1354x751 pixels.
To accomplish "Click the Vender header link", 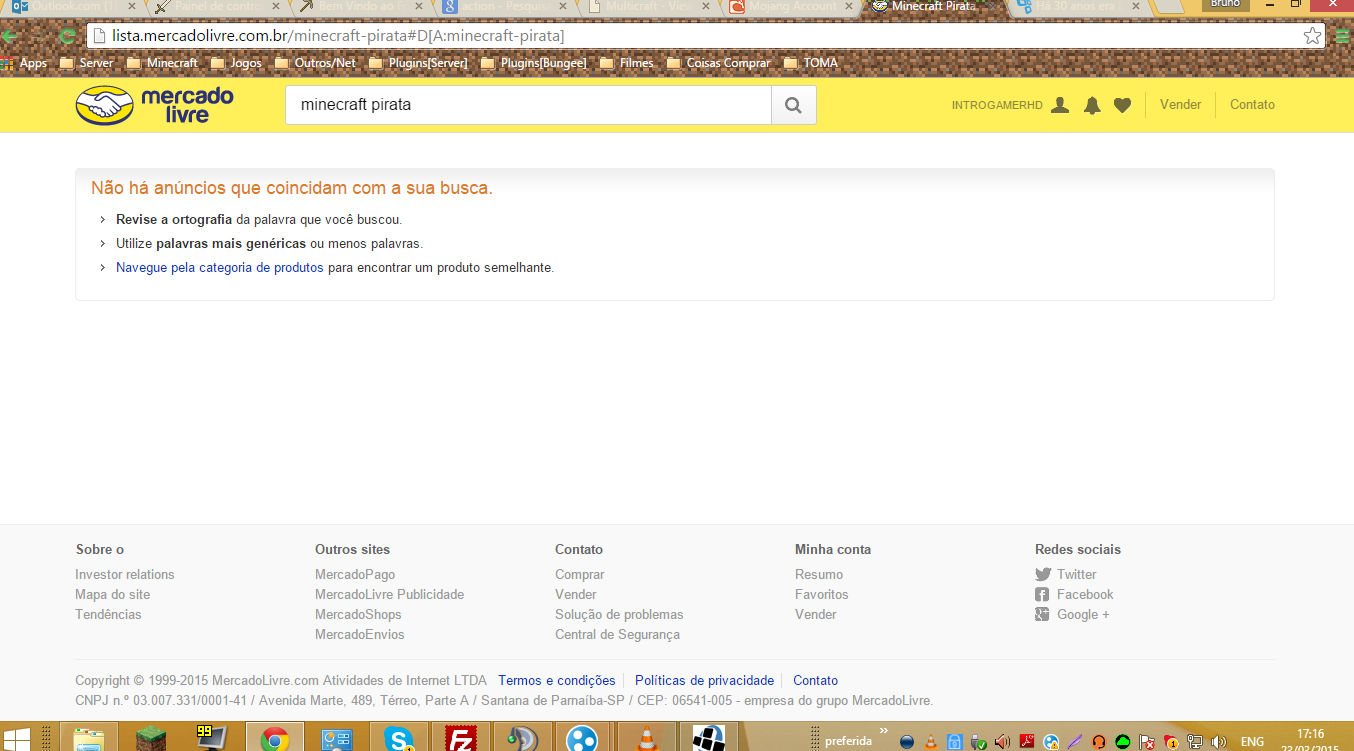I will [1180, 105].
